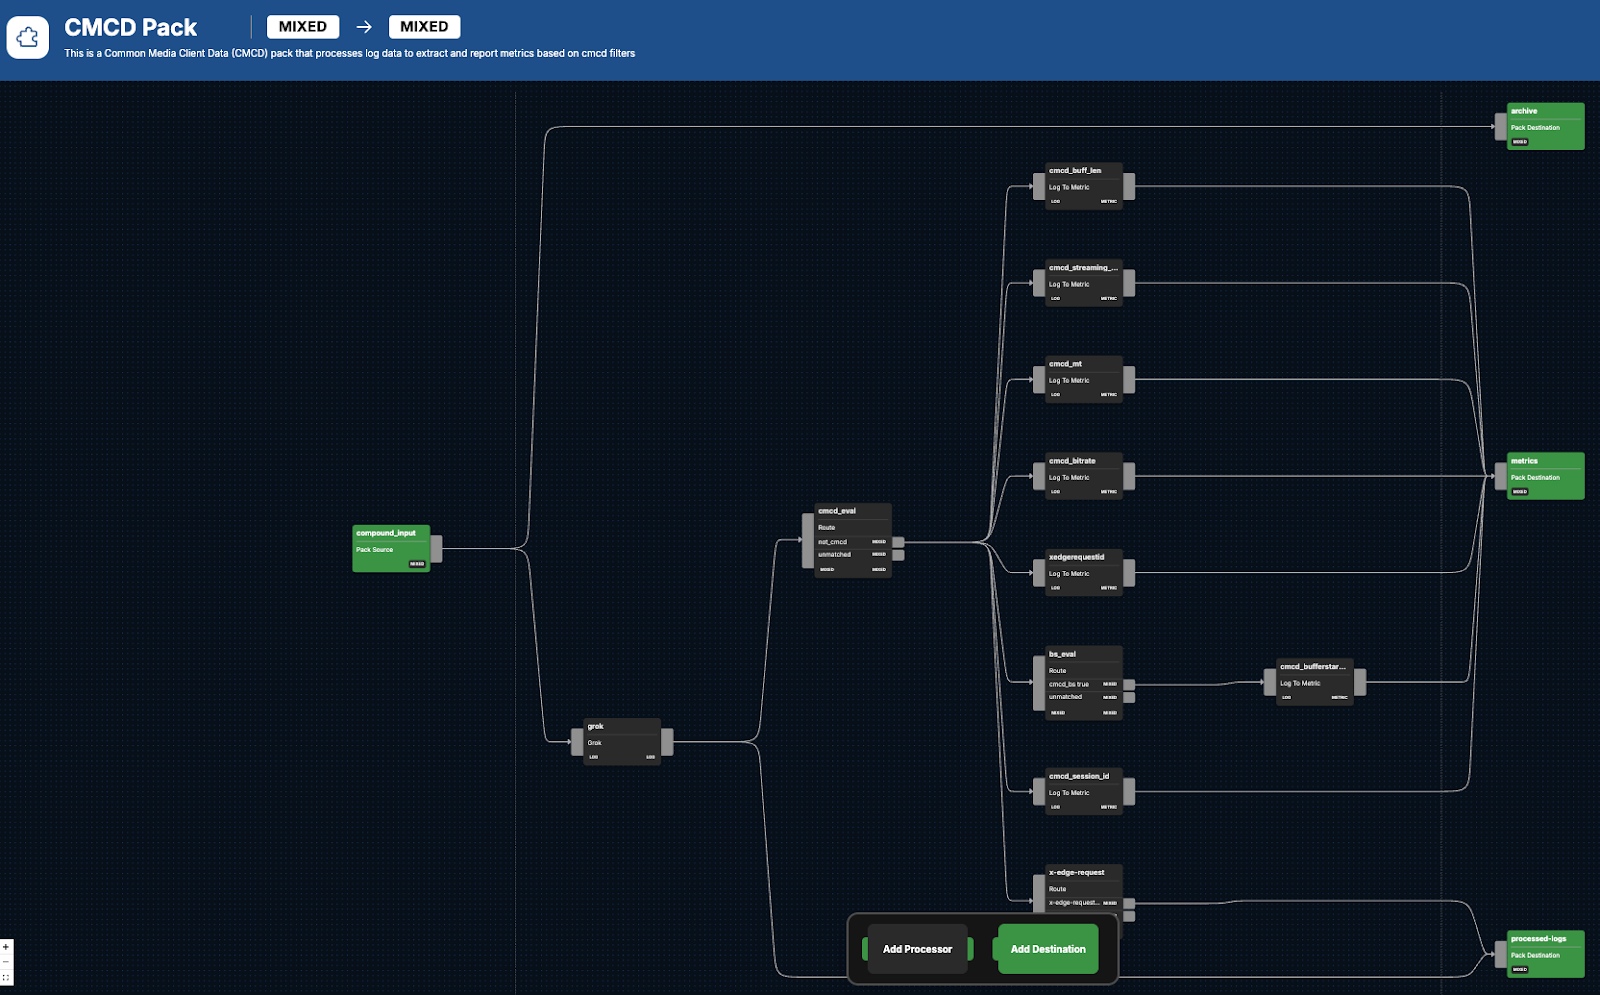Image resolution: width=1600 pixels, height=995 pixels.
Task: Select the cmcd_session_id processor node
Action: [1083, 791]
